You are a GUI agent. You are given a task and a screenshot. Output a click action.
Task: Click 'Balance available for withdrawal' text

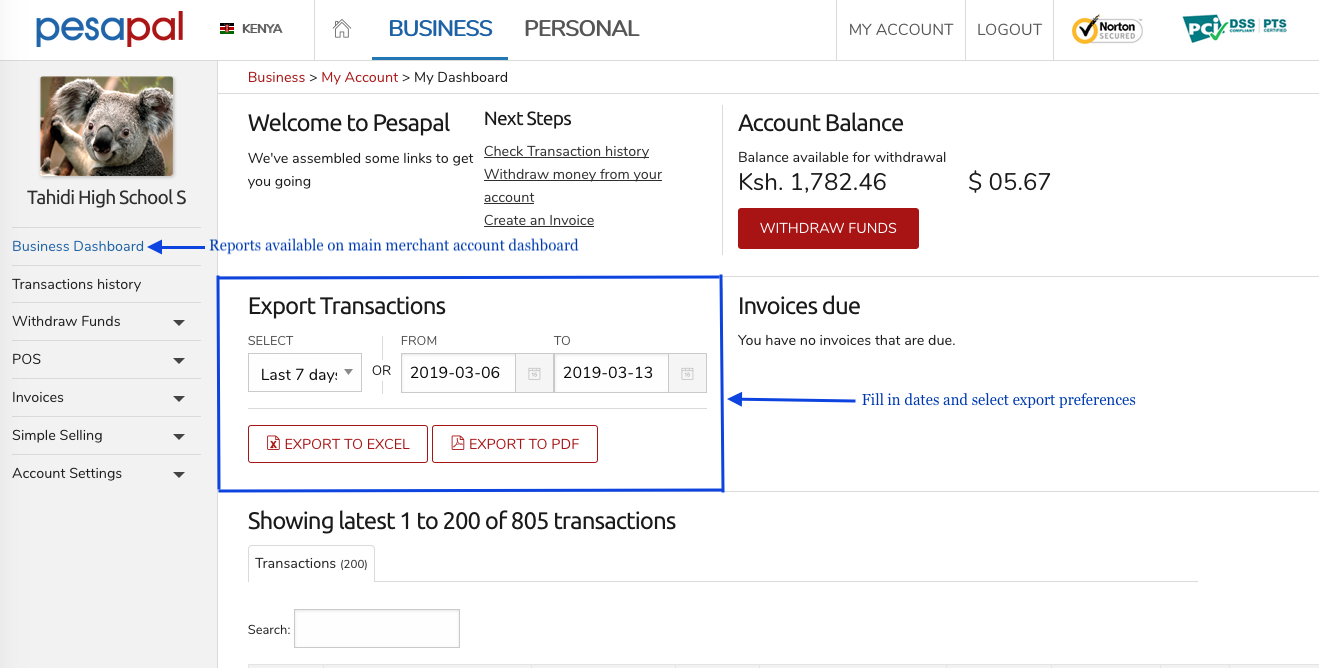click(842, 157)
